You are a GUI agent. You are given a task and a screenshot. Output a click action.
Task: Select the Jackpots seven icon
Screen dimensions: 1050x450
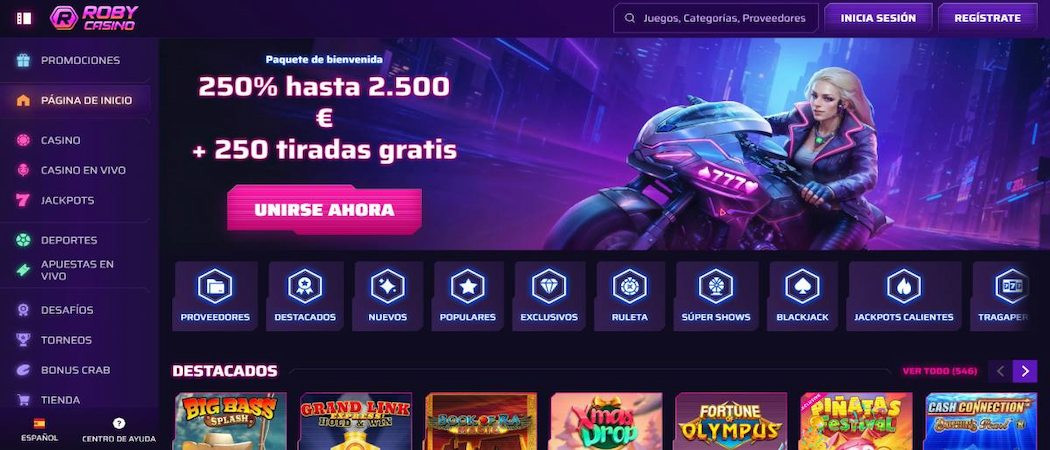point(23,200)
